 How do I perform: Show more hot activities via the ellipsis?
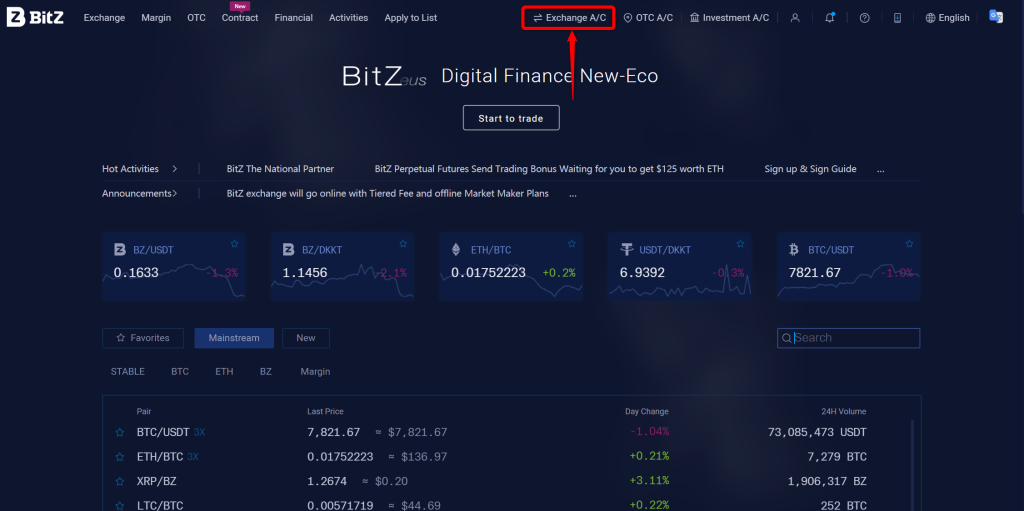click(x=880, y=170)
